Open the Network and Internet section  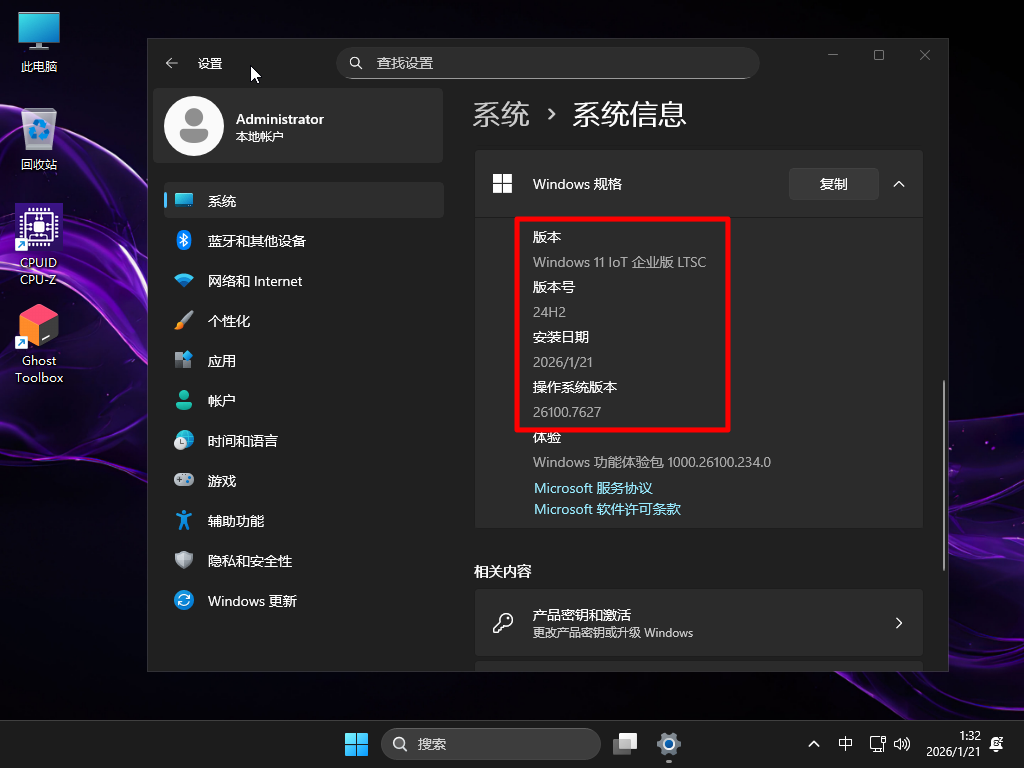[254, 281]
